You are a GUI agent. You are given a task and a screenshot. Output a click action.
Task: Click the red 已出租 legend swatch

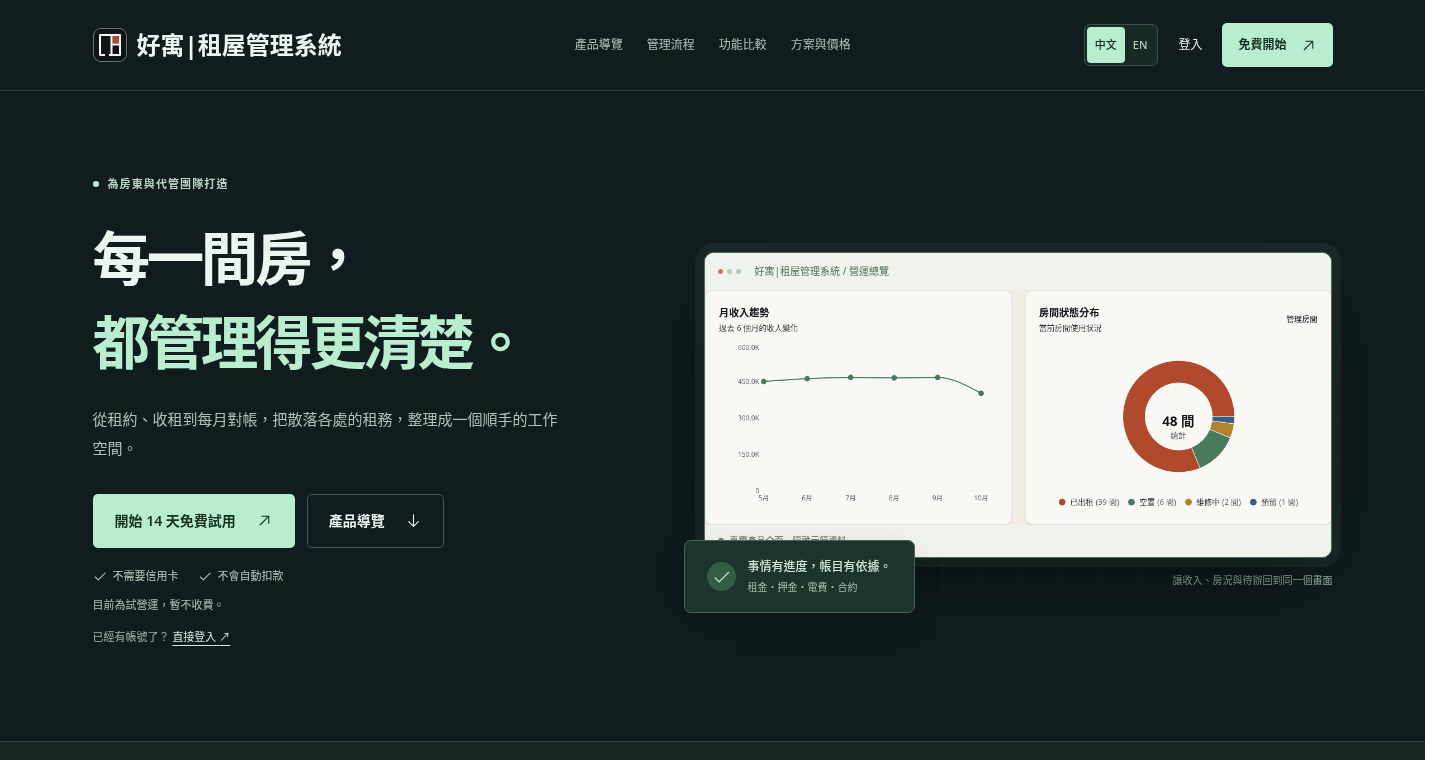click(x=1062, y=502)
